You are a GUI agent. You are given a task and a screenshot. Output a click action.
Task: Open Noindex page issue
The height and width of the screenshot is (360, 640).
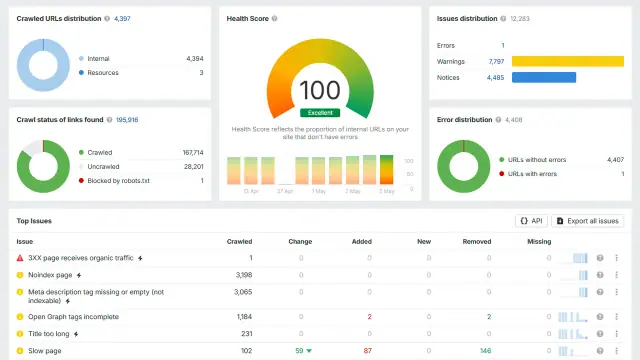(50, 275)
